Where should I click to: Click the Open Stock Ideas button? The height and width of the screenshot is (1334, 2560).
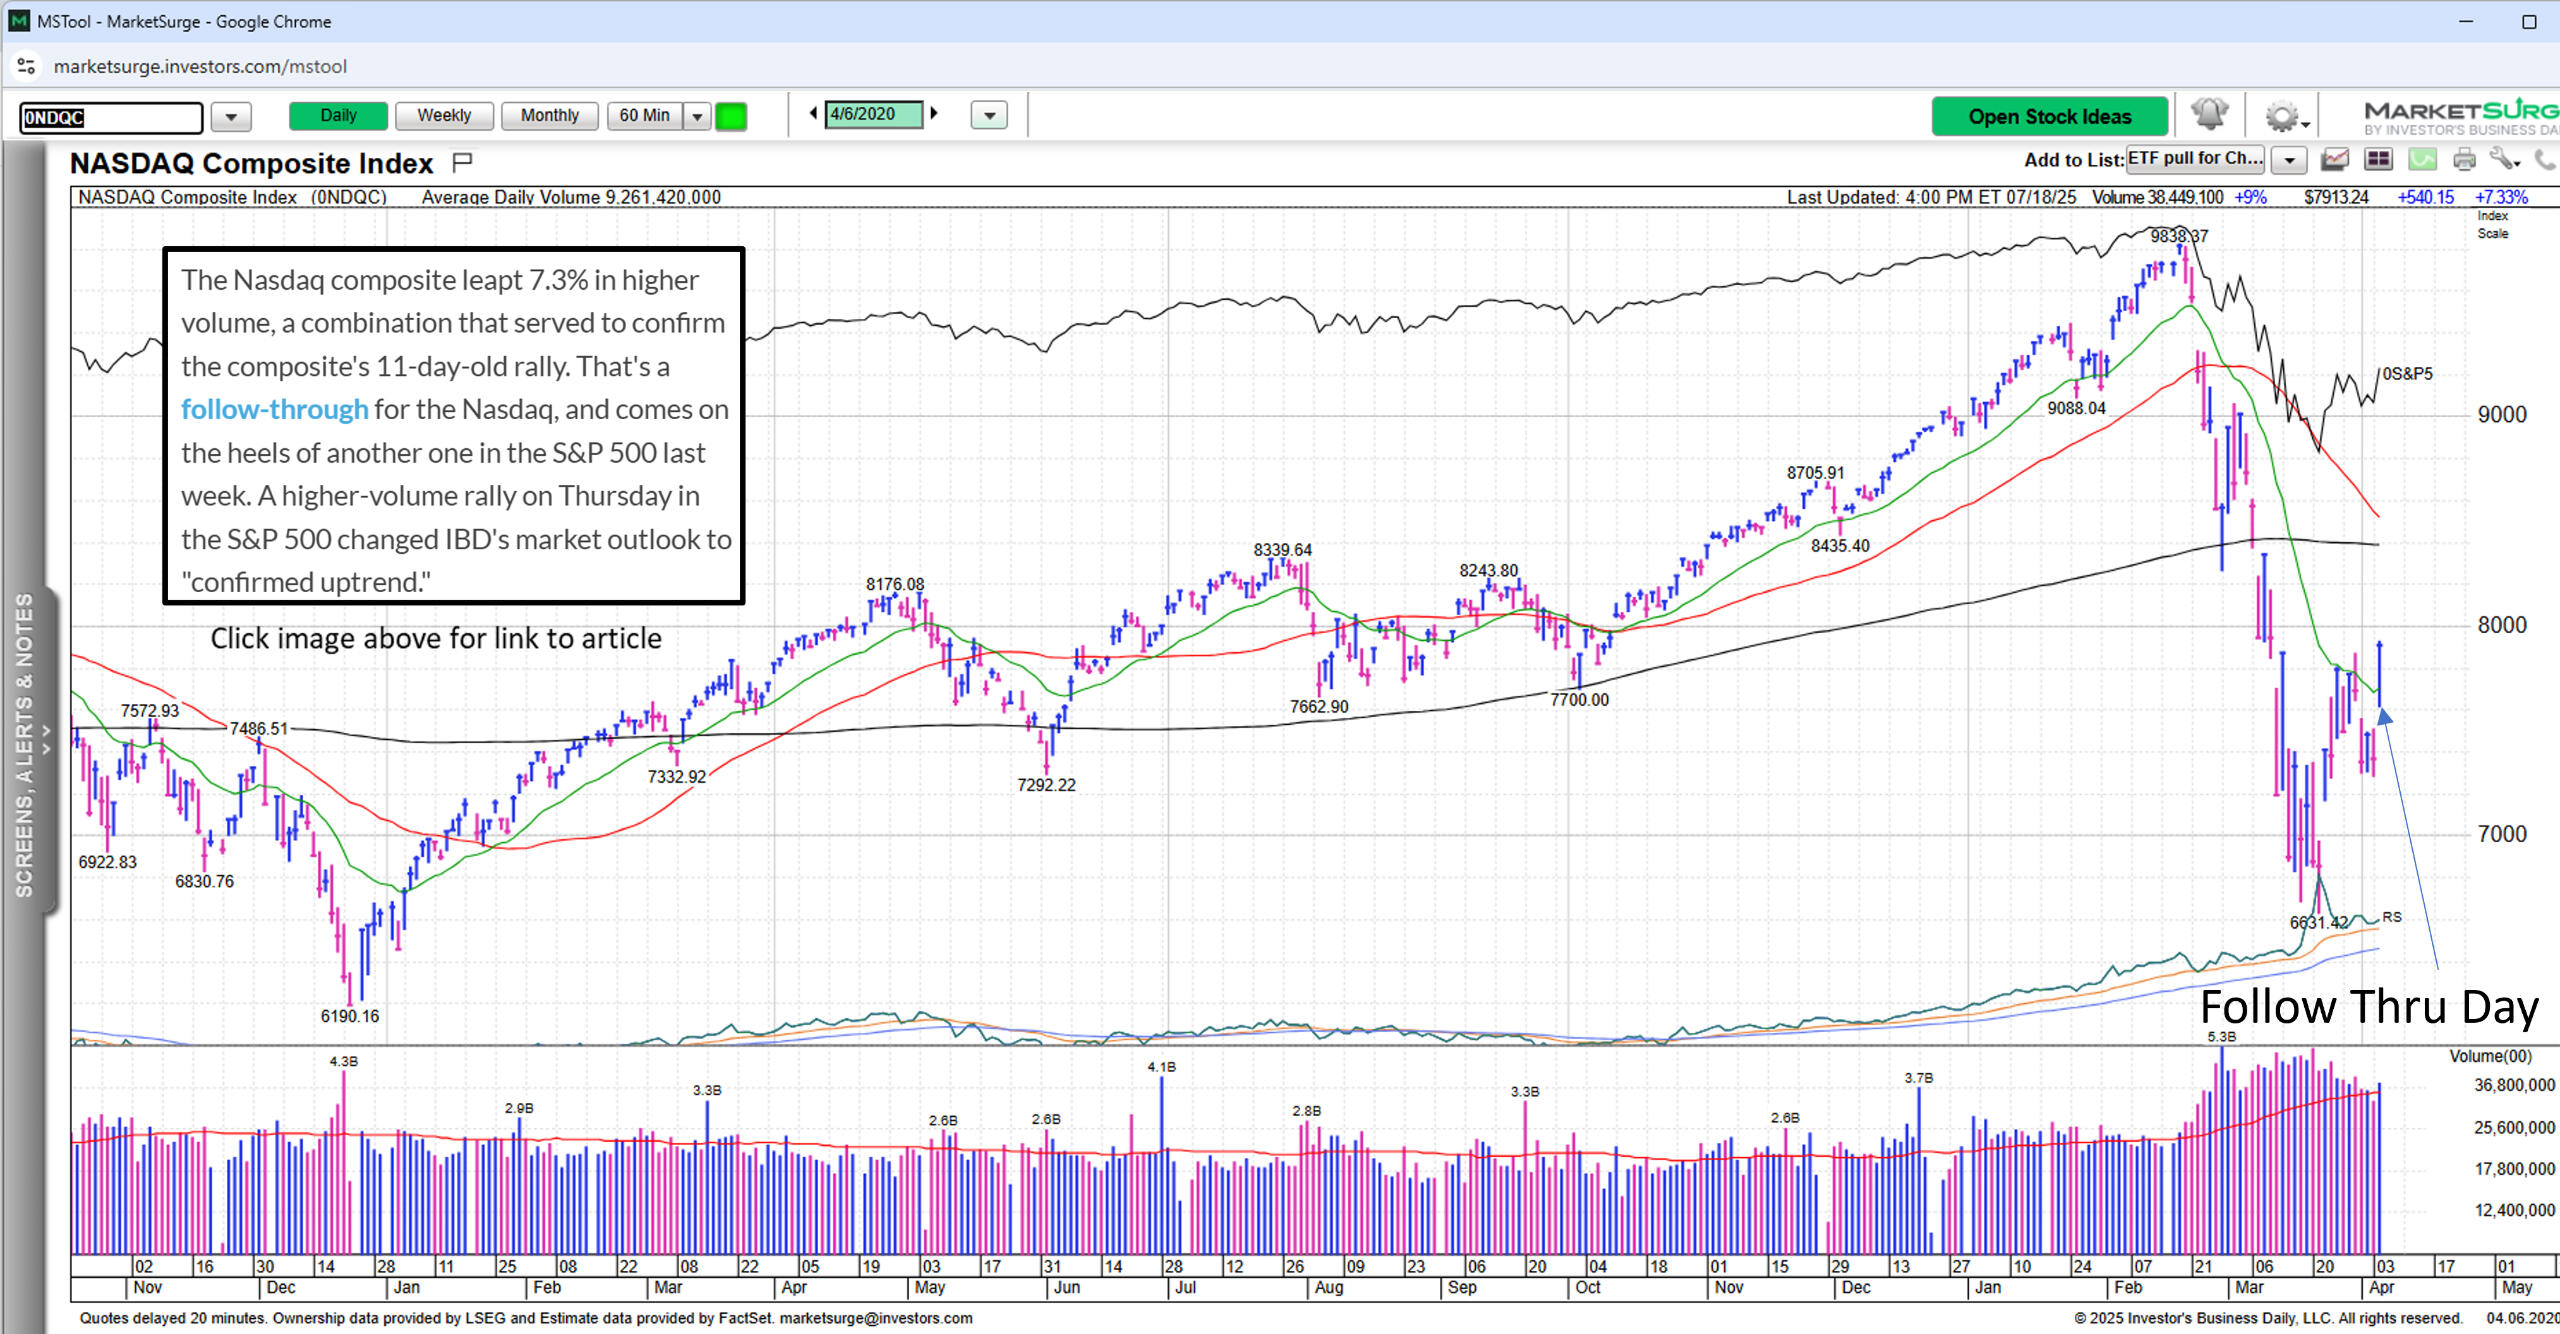(x=2049, y=116)
